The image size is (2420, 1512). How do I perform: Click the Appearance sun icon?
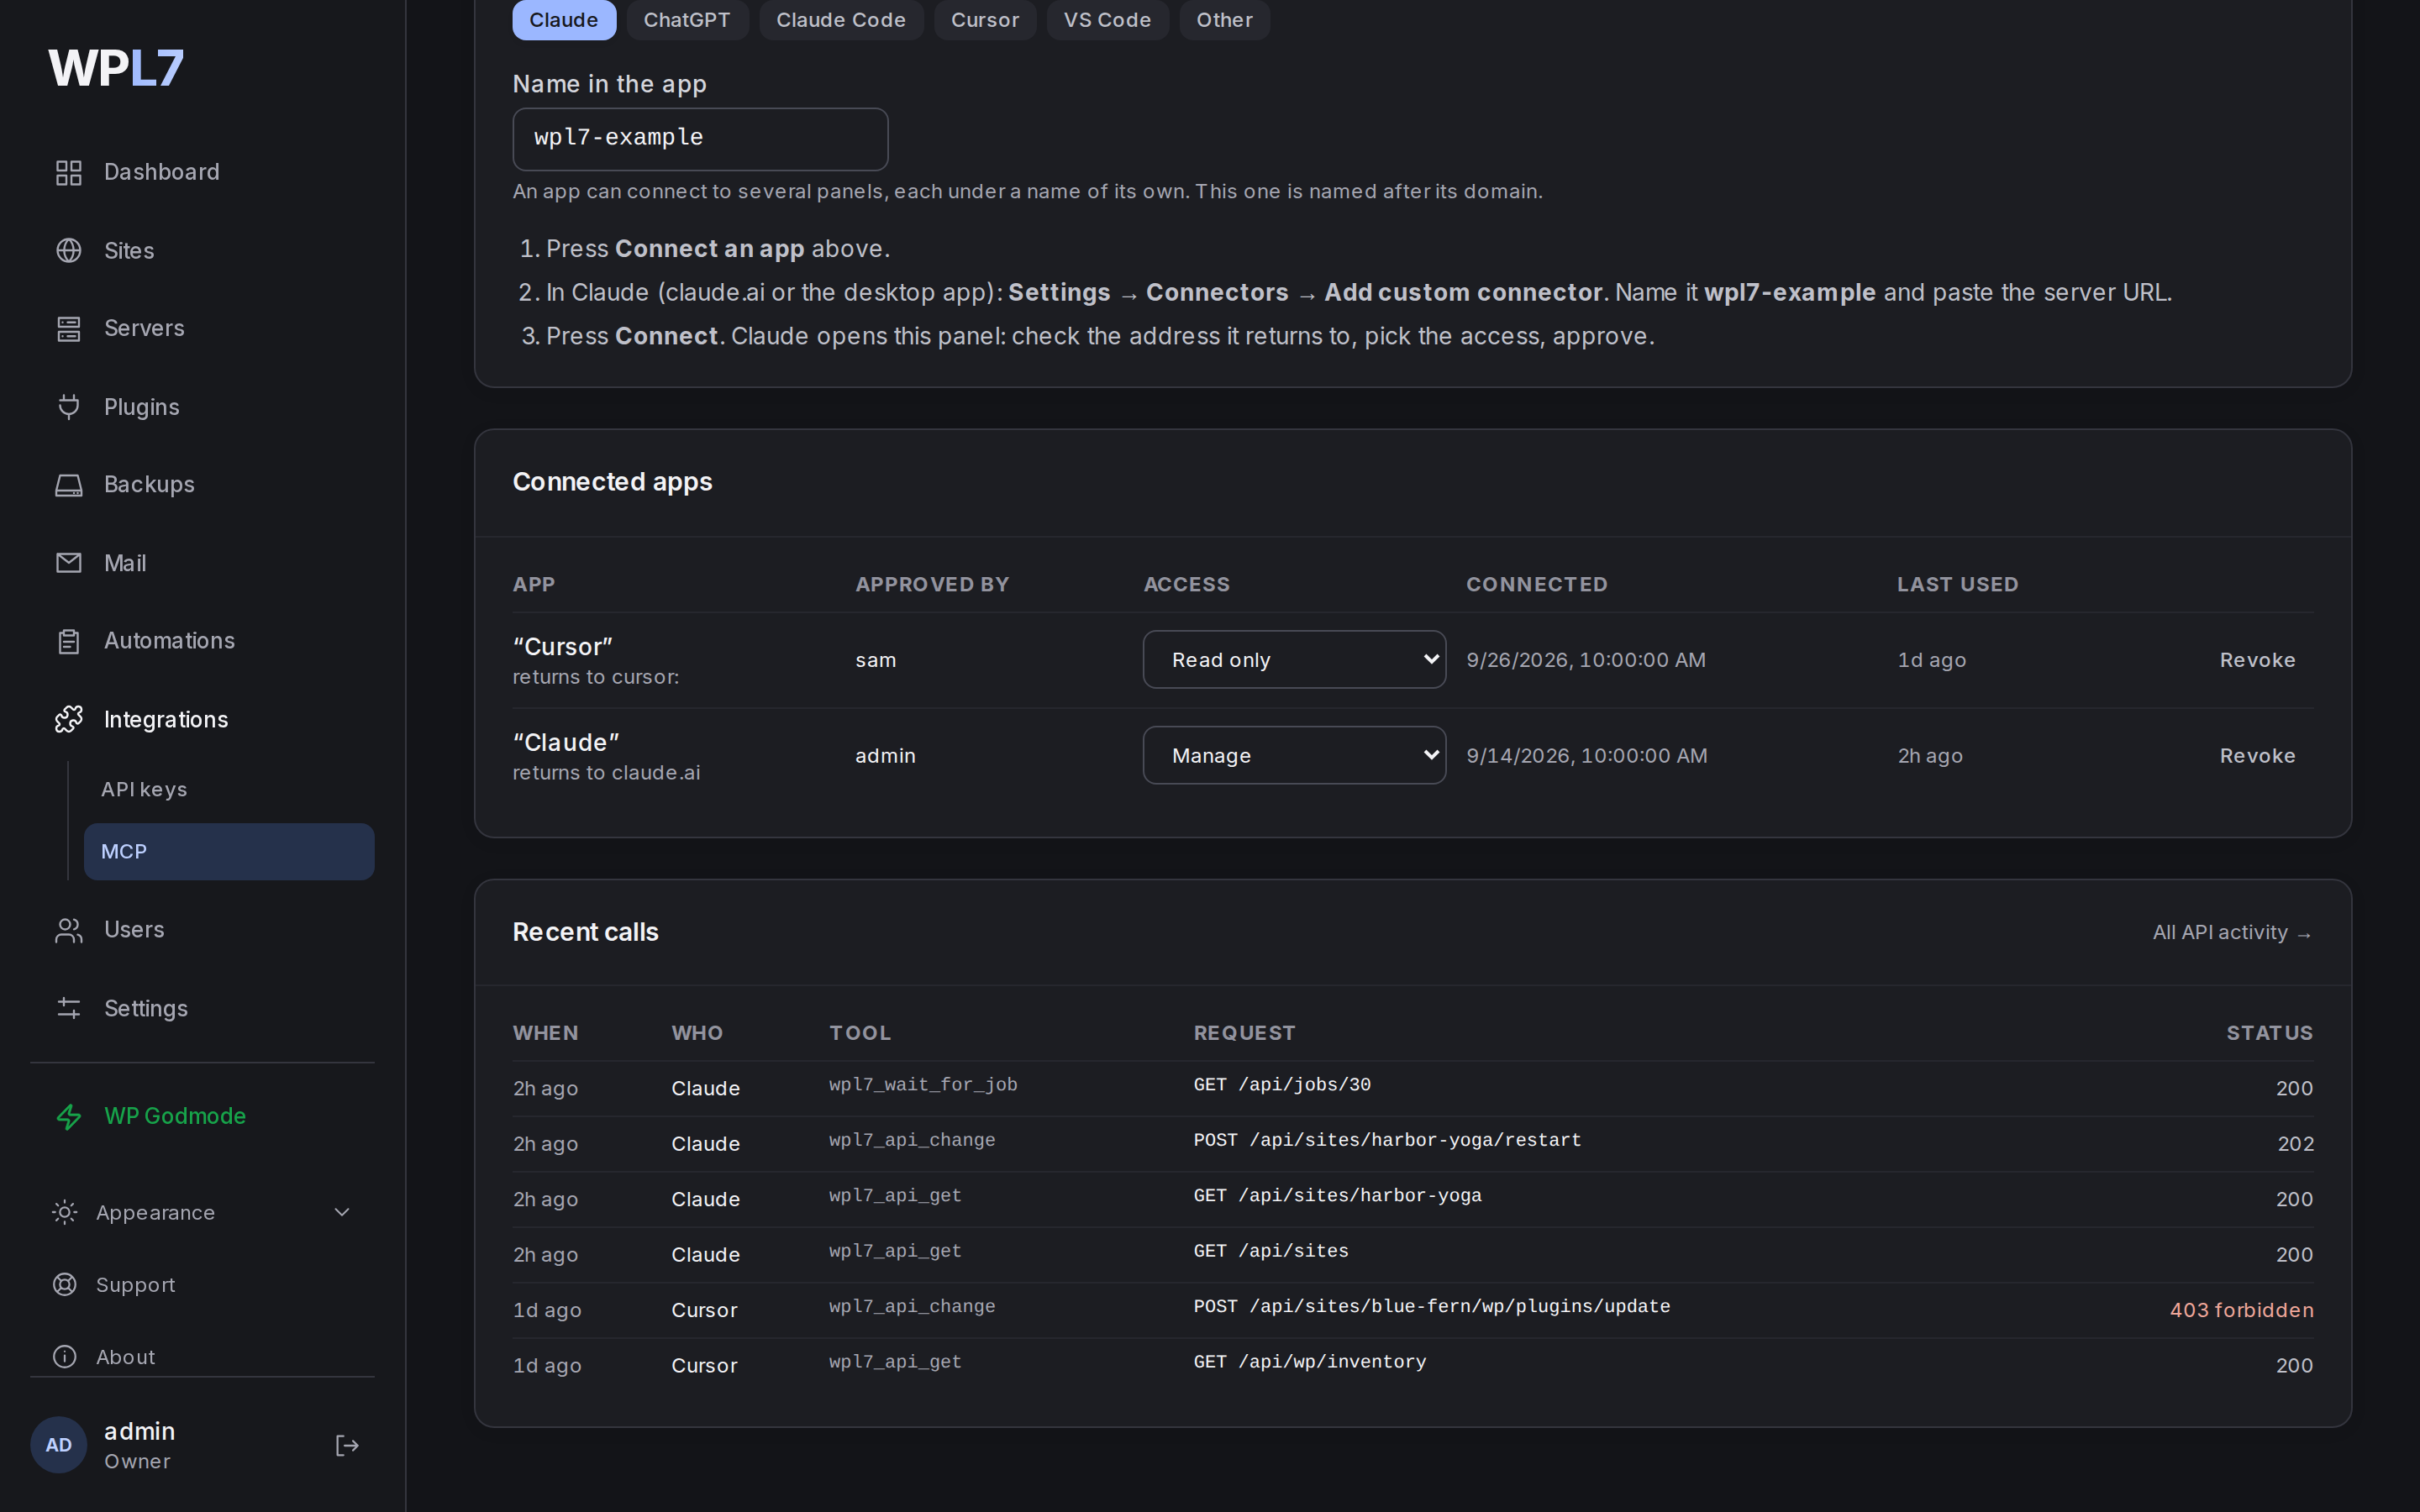point(64,1212)
